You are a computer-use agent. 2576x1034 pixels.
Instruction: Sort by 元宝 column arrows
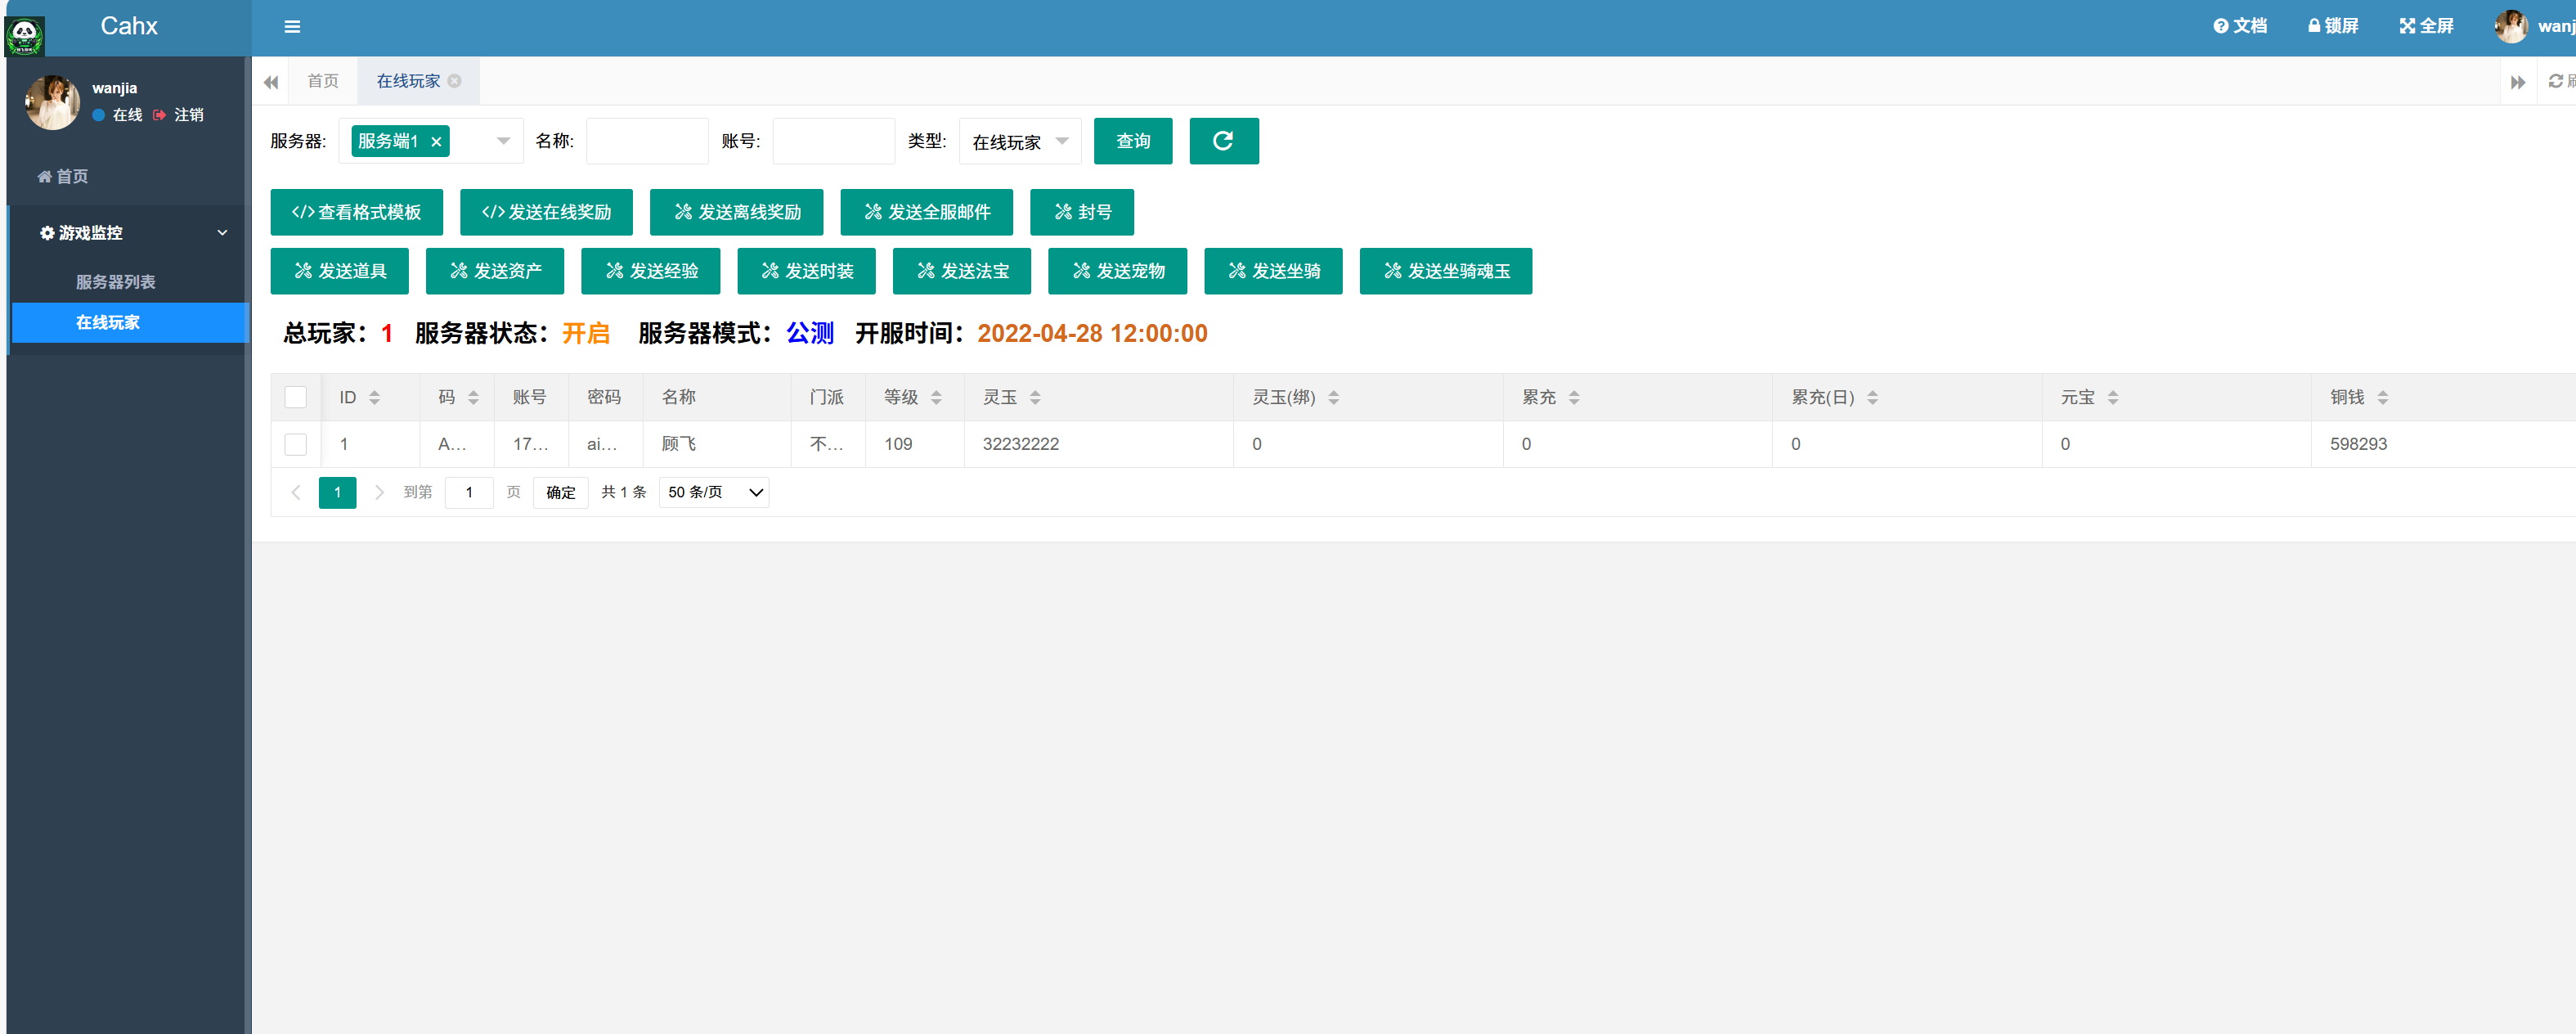pyautogui.click(x=2112, y=397)
